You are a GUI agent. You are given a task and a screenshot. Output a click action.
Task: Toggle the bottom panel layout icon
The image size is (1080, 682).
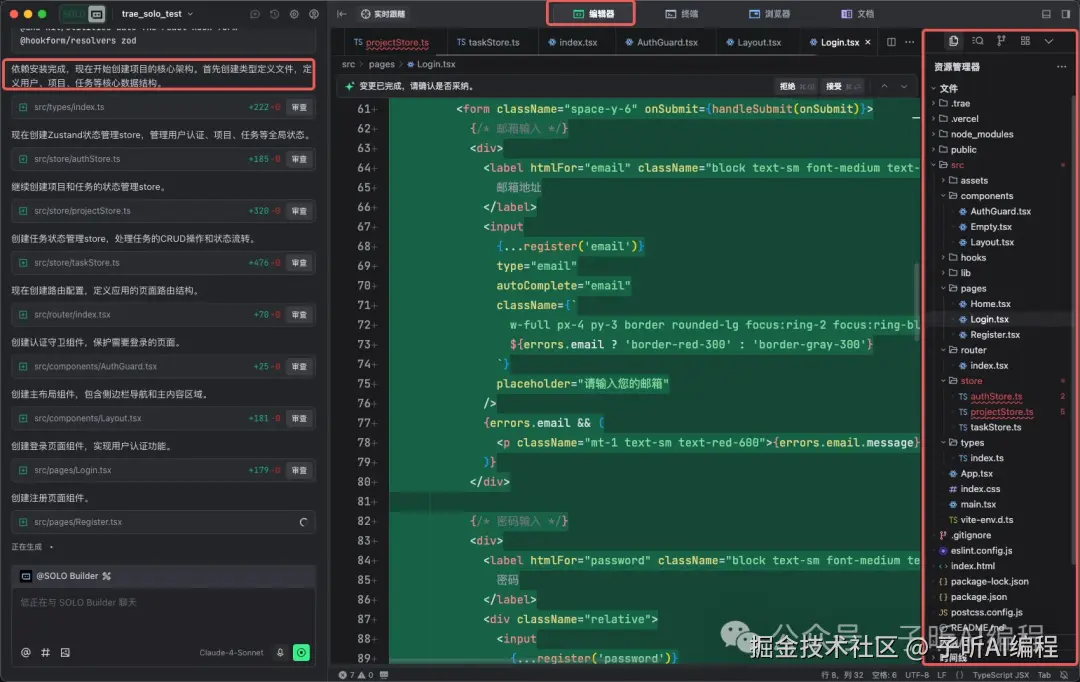click(1046, 14)
